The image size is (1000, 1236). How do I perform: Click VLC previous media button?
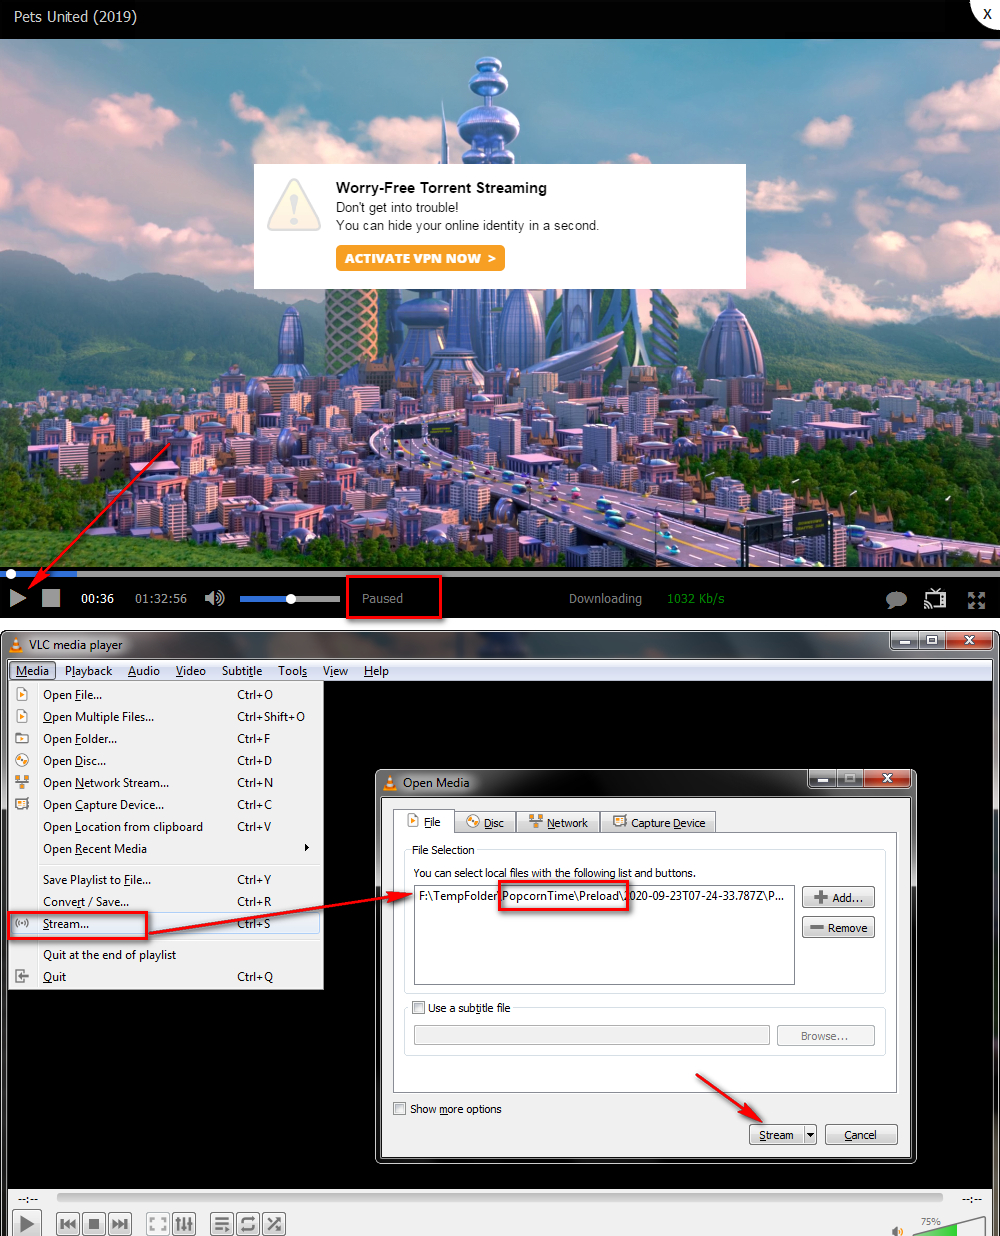coord(68,1223)
